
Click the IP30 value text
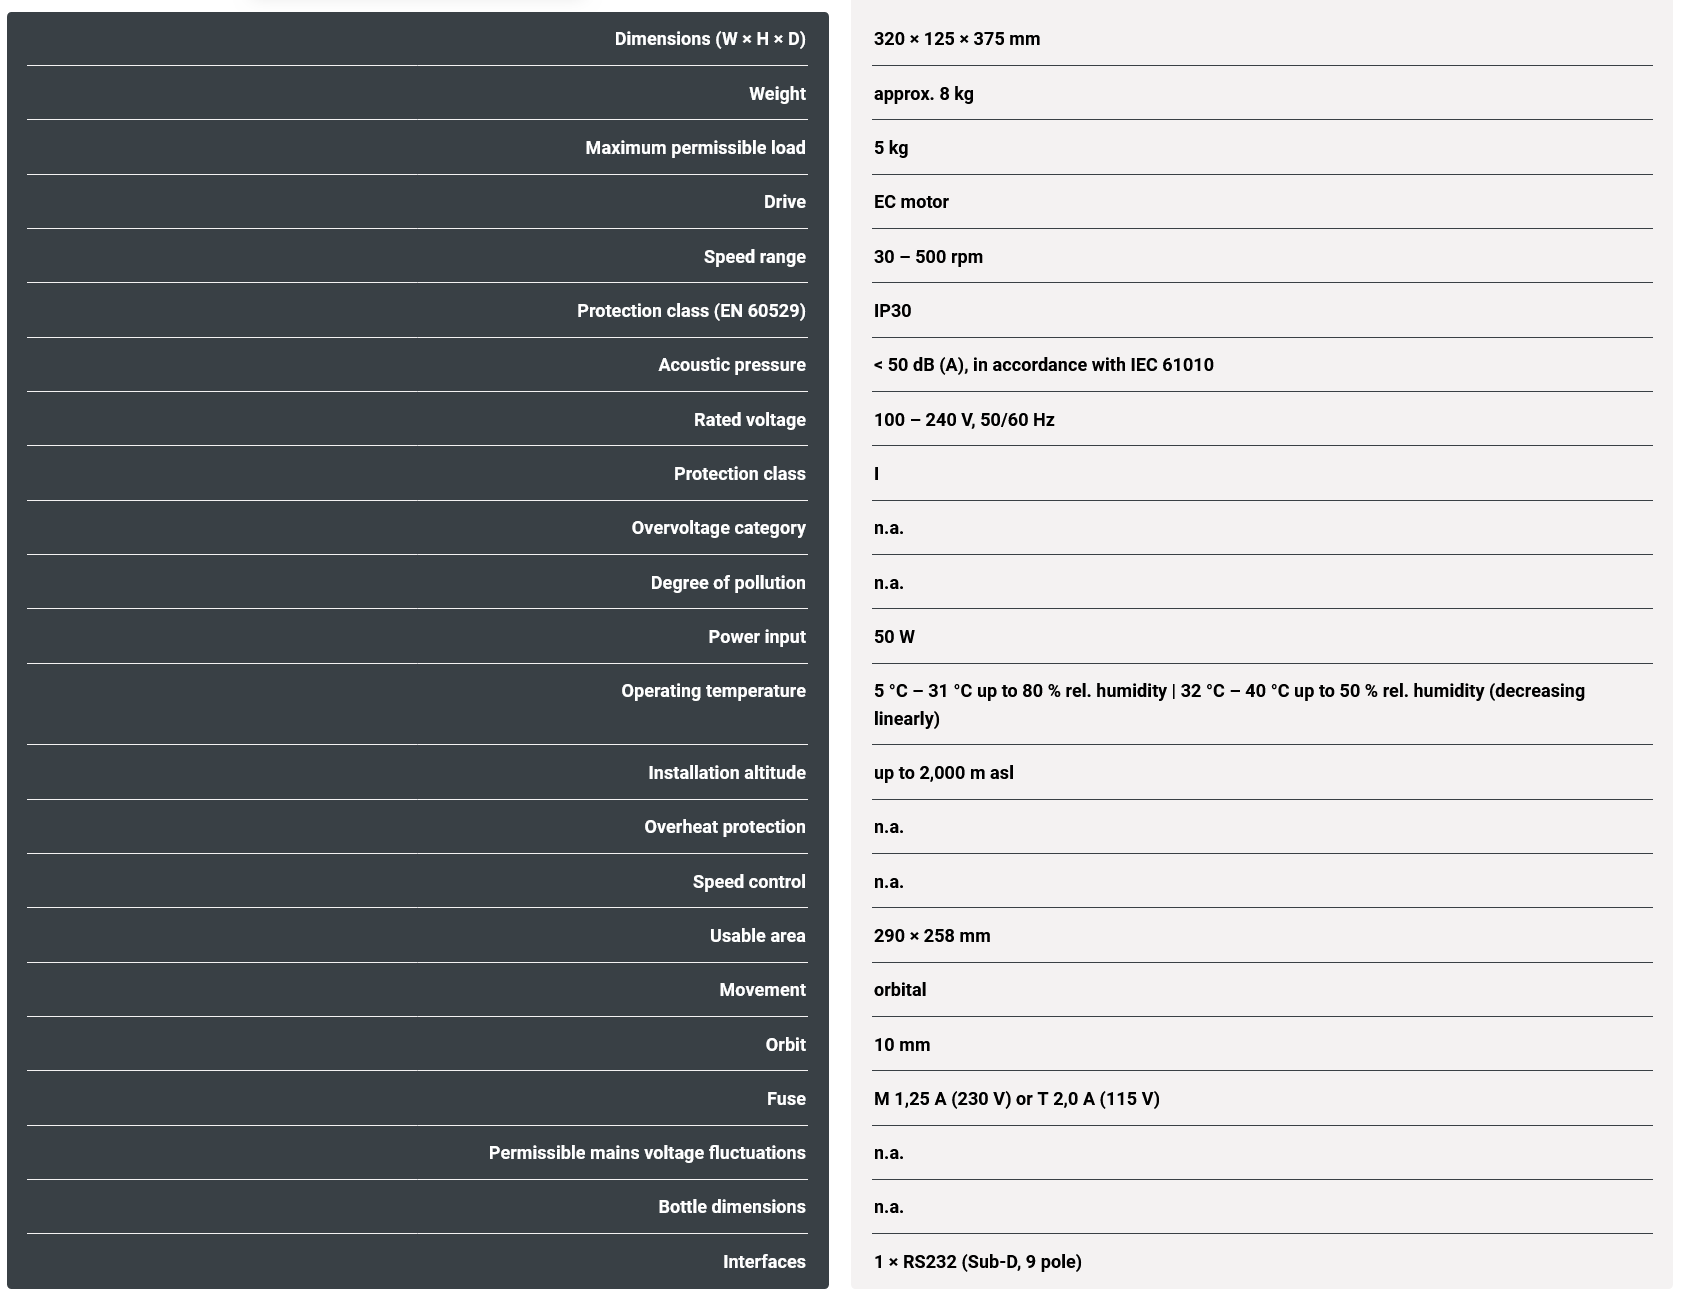click(892, 311)
